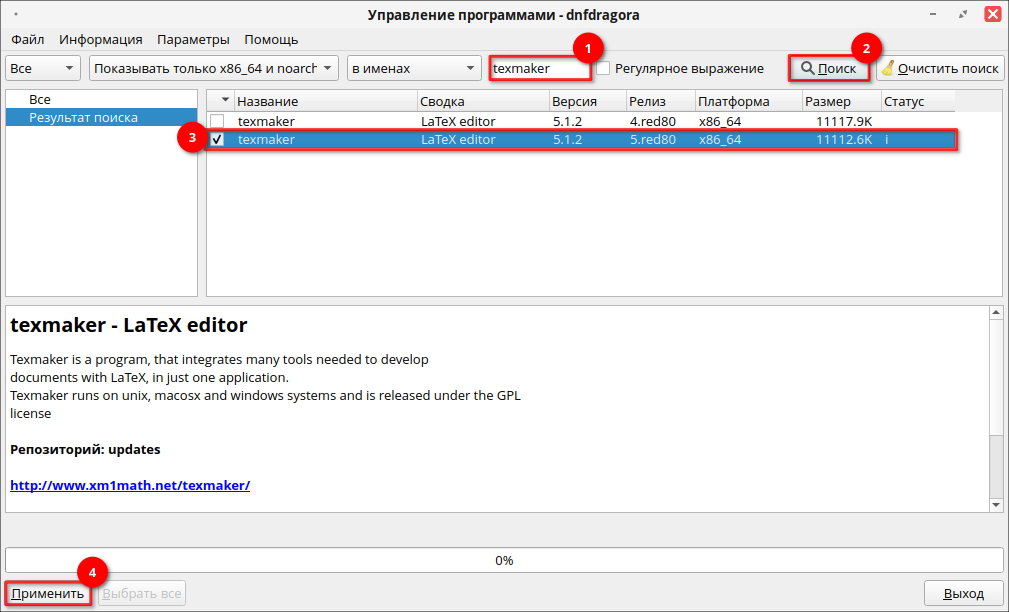Select the texmaker row with release 4.red80
Viewport: 1009px width, 612px height.
click(x=582, y=121)
